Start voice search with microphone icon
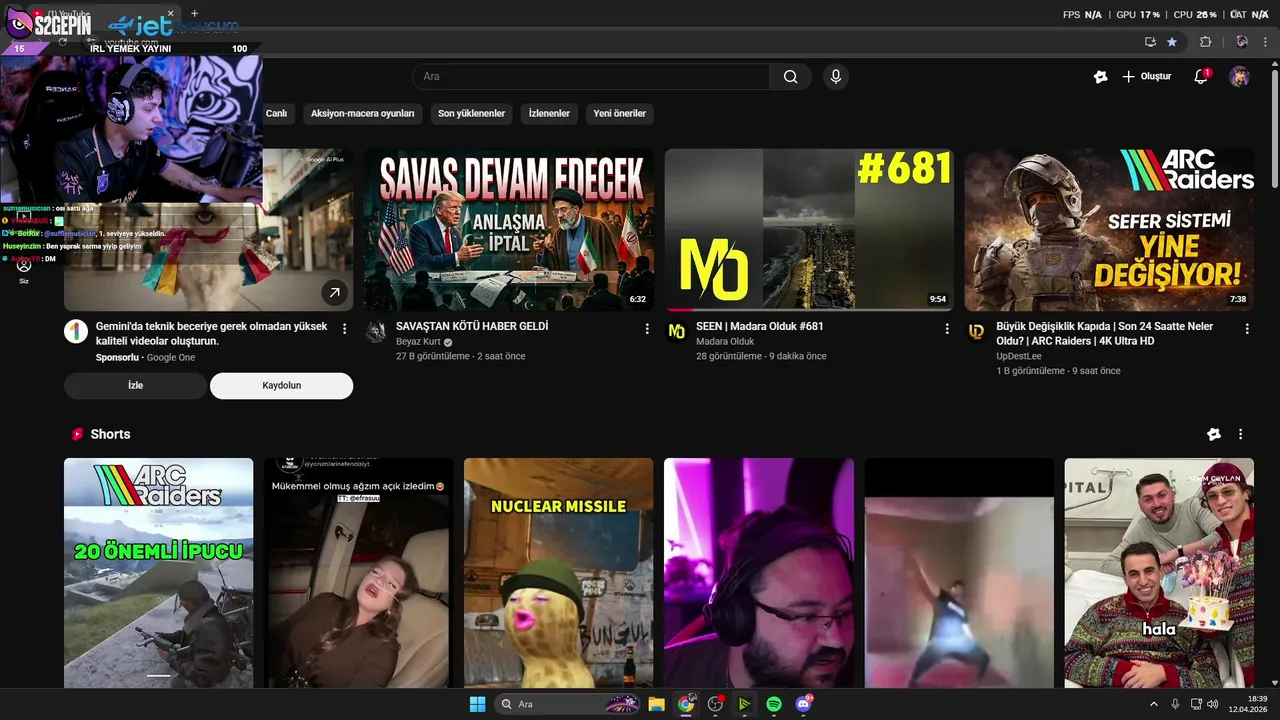This screenshot has height=720, width=1280. click(x=836, y=77)
